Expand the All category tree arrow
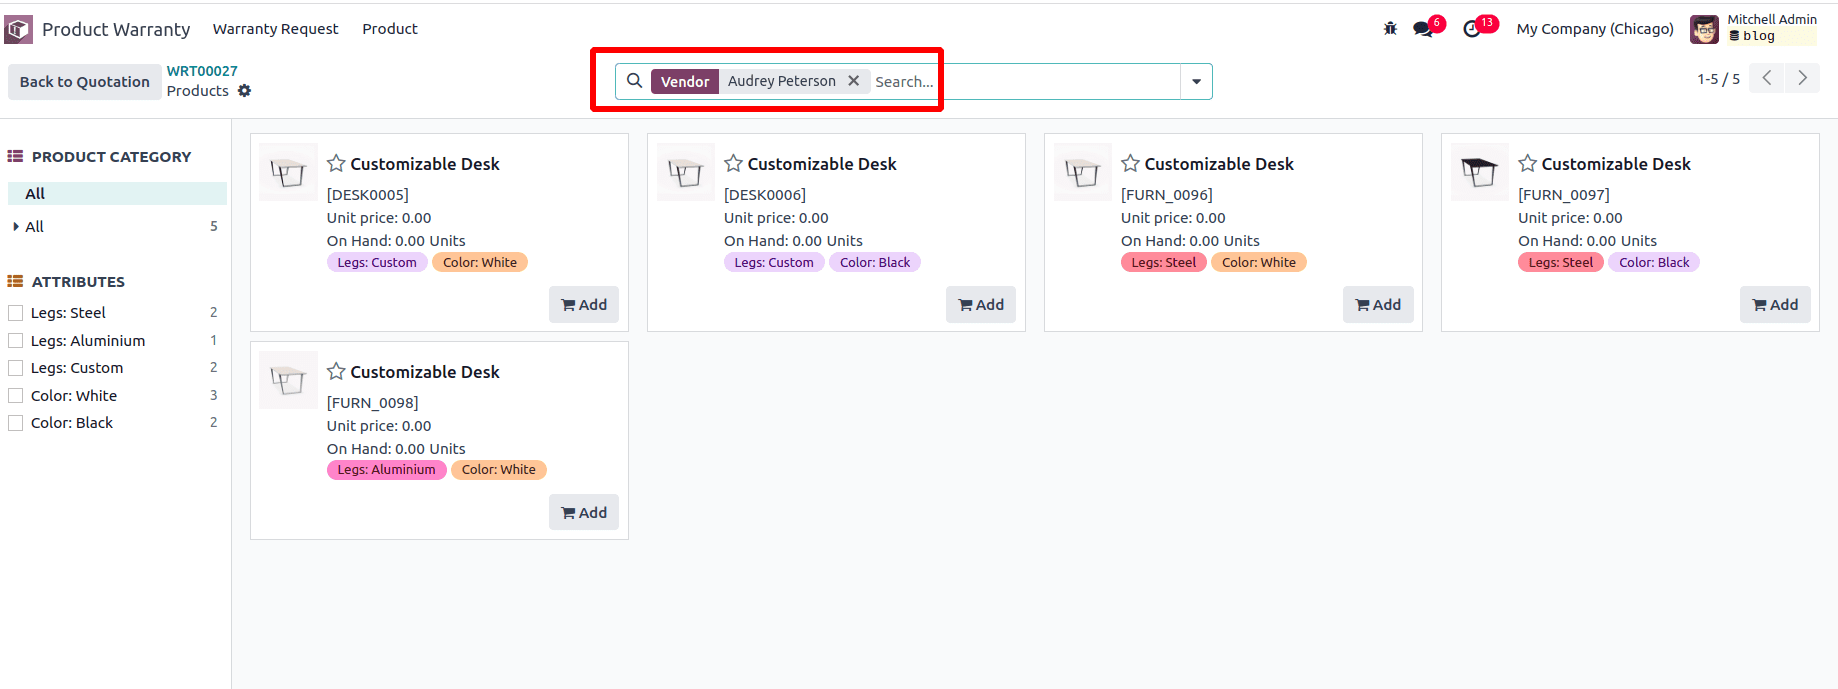 click(x=16, y=226)
